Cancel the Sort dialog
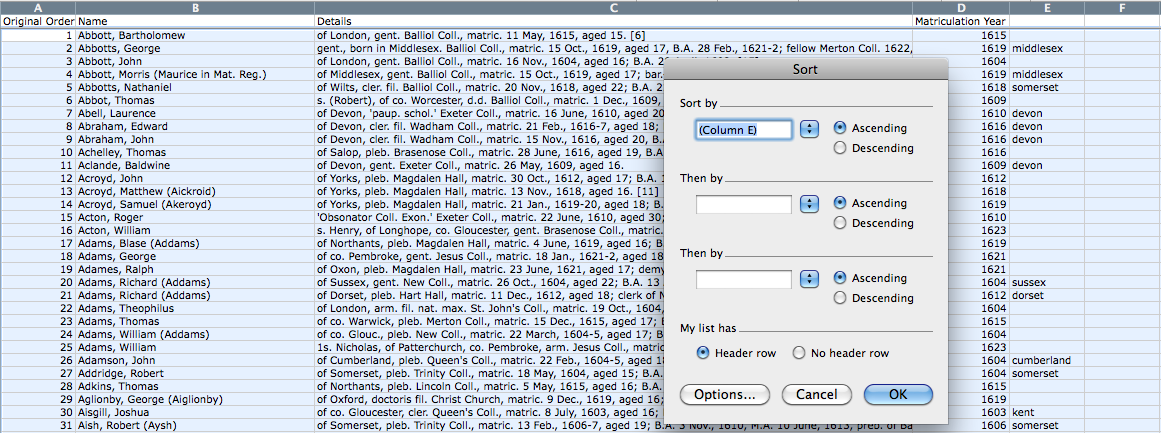The height and width of the screenshot is (433, 1161). pos(816,394)
